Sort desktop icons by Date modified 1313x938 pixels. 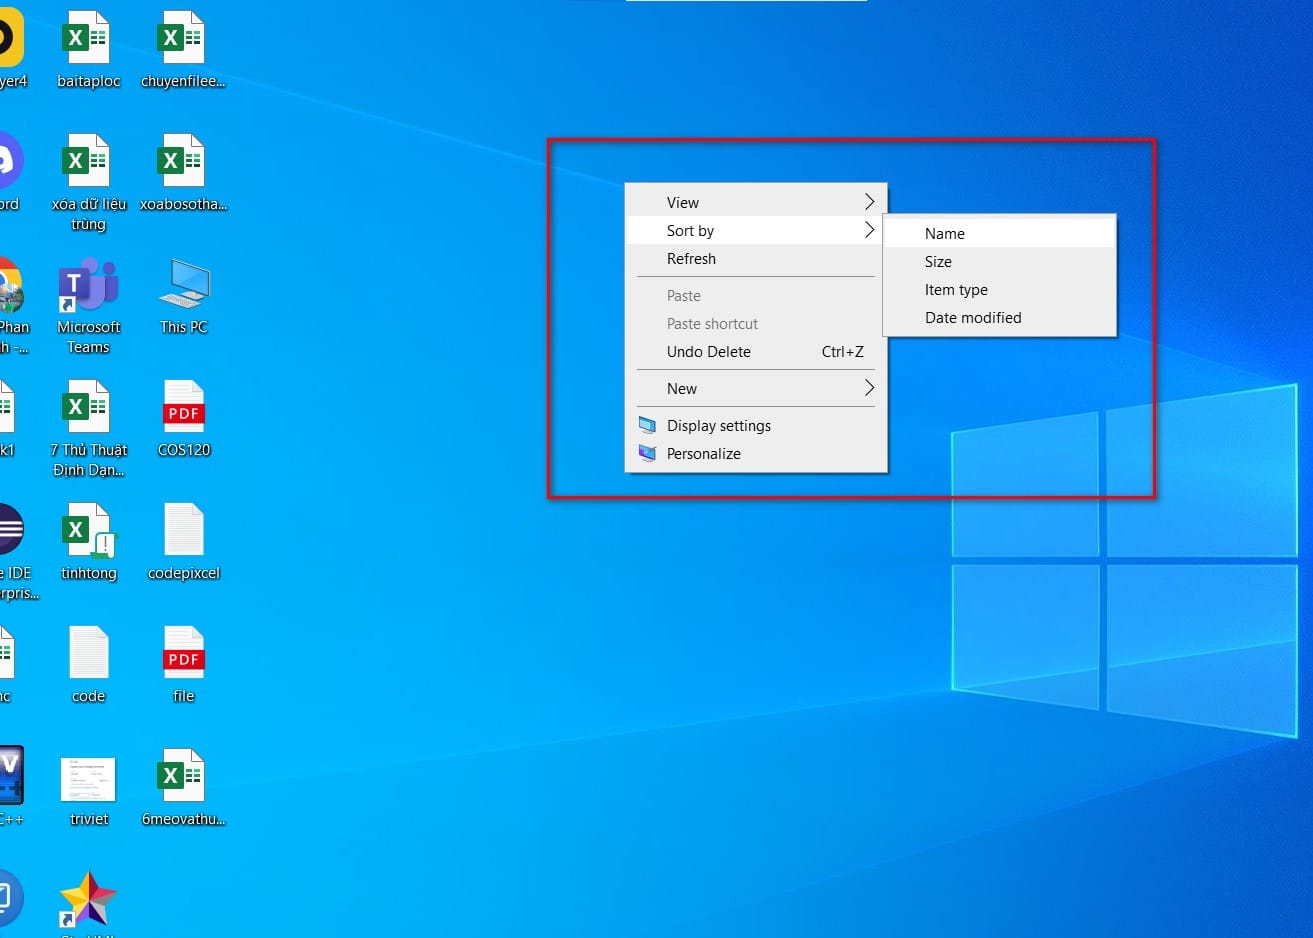pos(999,317)
